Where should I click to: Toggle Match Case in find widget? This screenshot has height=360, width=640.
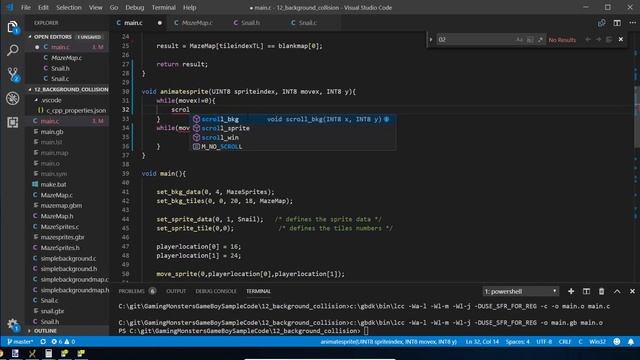coord(519,40)
